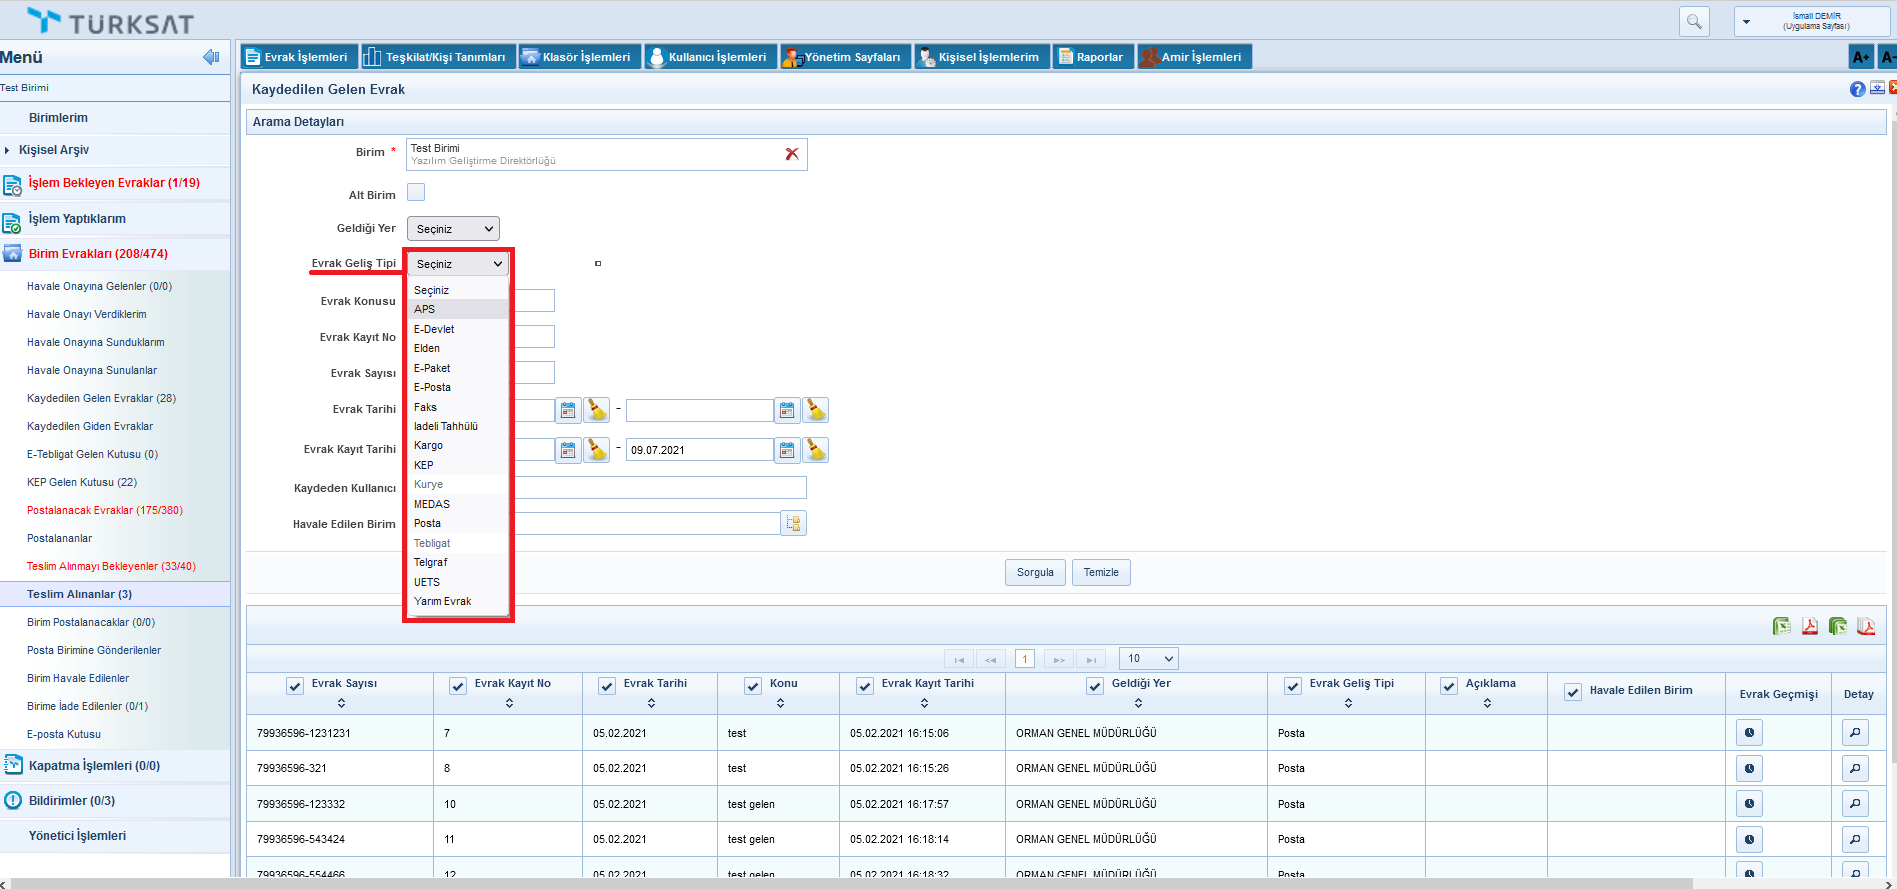Click the Kaydeden Kullanıcı input field
Viewport: 1897px width, 889px height.
(660, 488)
